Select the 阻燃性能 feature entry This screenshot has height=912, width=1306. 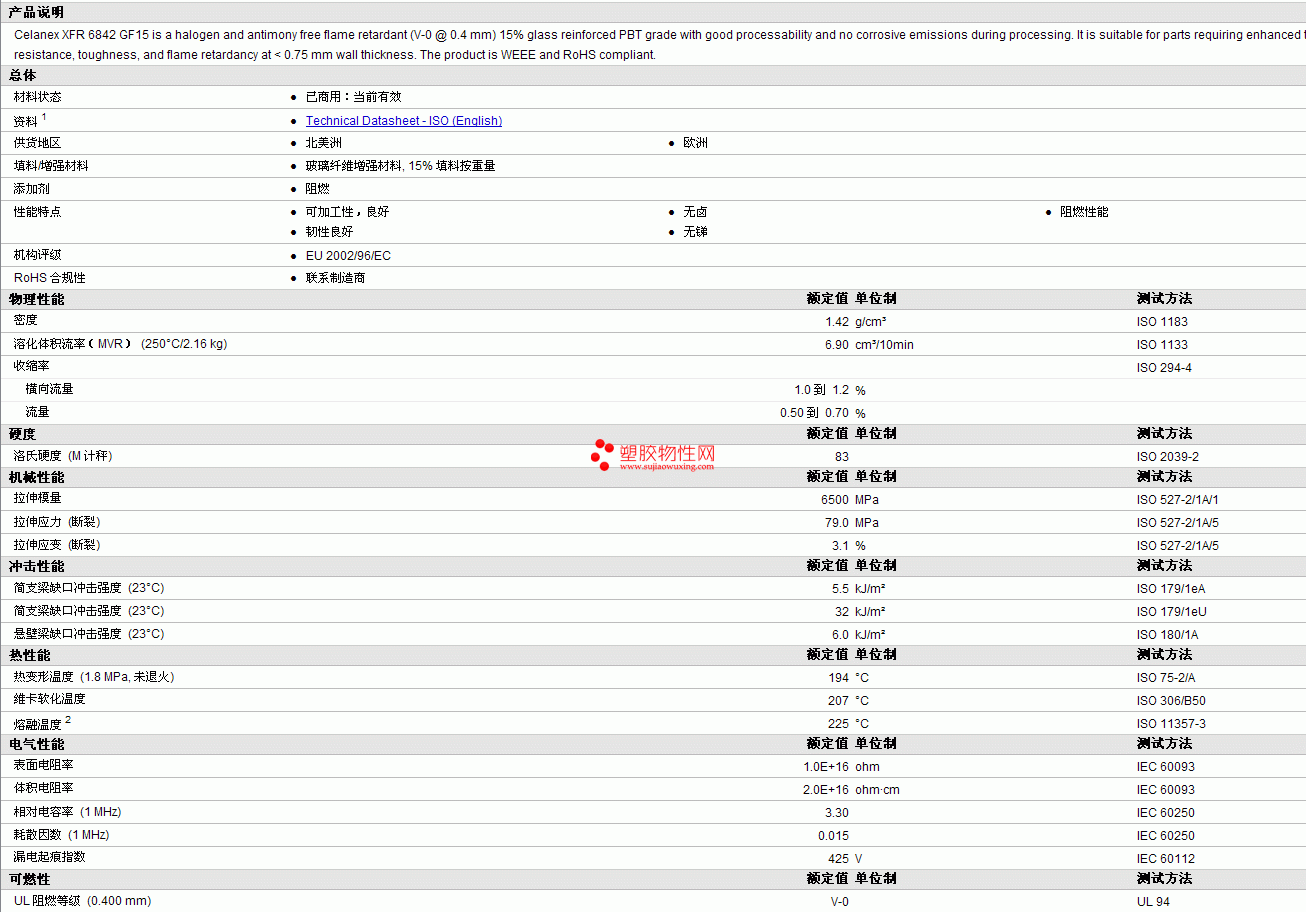point(1084,212)
